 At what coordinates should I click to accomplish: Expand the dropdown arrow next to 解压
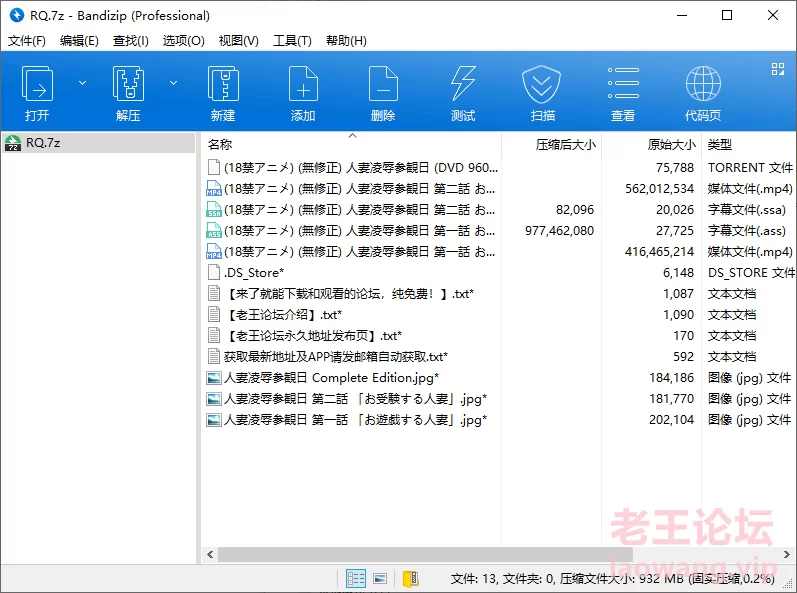pos(173,83)
